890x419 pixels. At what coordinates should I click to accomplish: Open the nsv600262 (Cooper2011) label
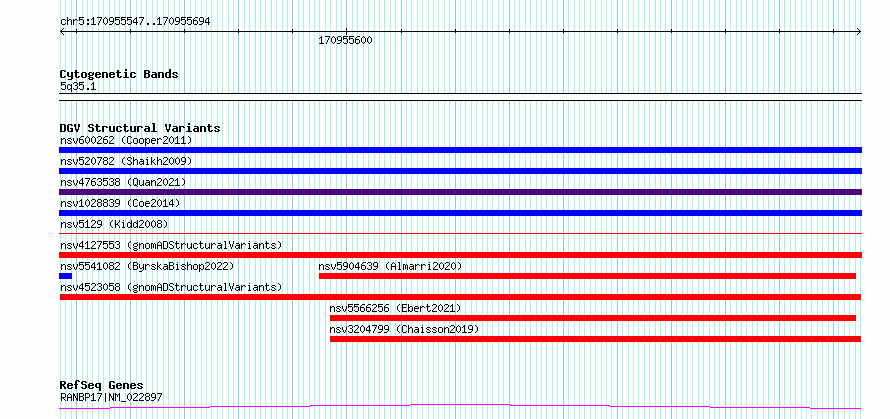[x=126, y=140]
